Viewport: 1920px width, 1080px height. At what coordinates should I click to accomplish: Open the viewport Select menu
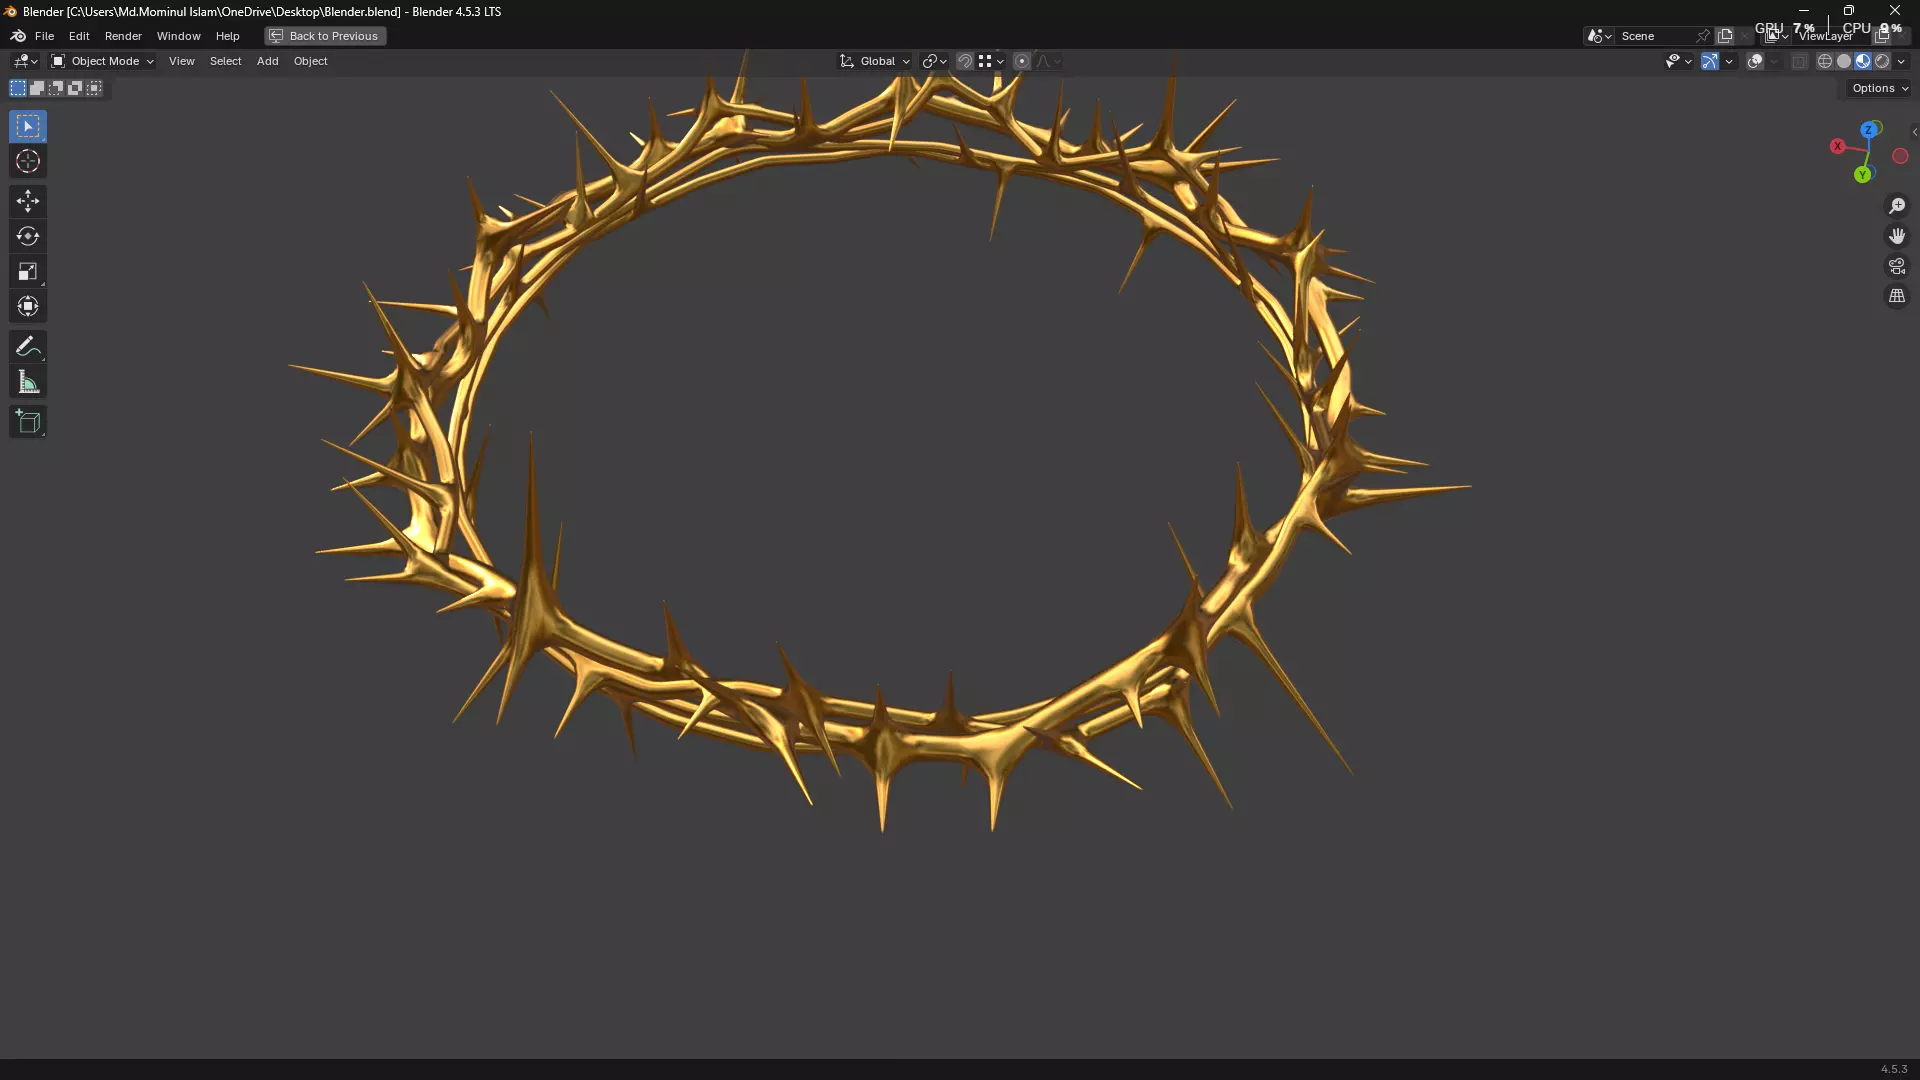pyautogui.click(x=225, y=61)
